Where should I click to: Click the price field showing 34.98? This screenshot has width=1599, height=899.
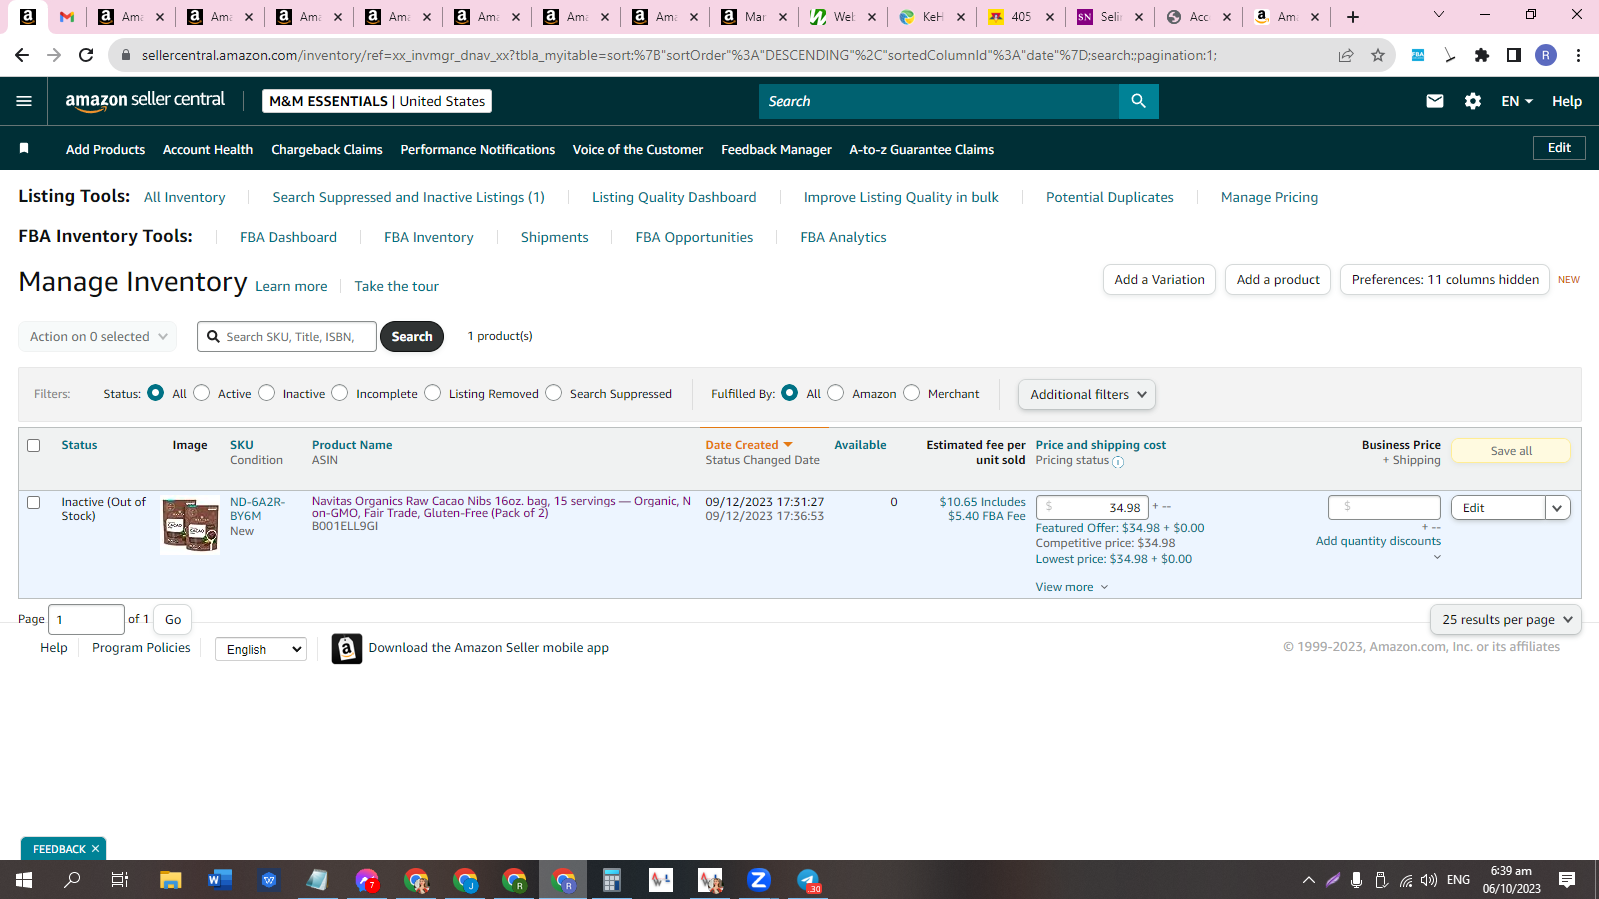[x=1093, y=507]
